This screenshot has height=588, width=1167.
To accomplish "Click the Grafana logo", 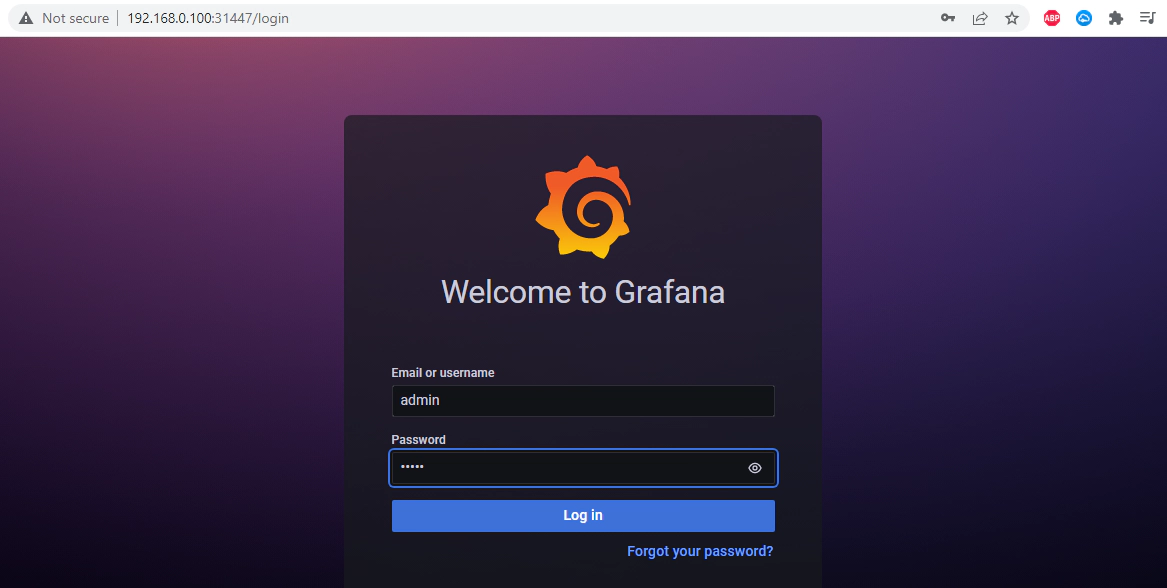I will click(584, 207).
